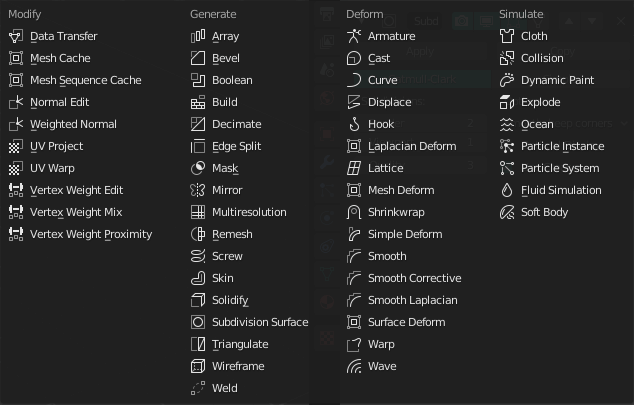634x405 pixels.
Task: Add the Shrinkwrap deform modifier
Action: tap(396, 212)
